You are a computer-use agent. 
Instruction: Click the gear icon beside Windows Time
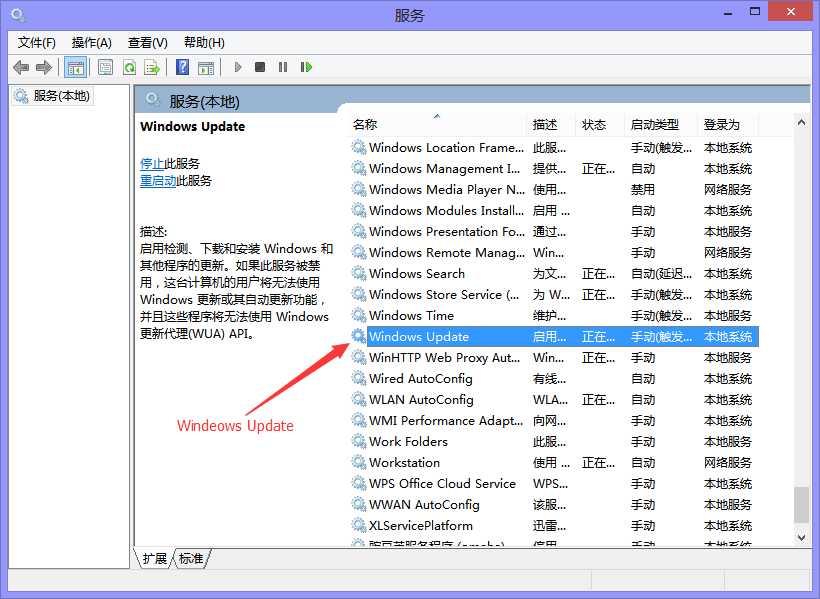click(358, 315)
